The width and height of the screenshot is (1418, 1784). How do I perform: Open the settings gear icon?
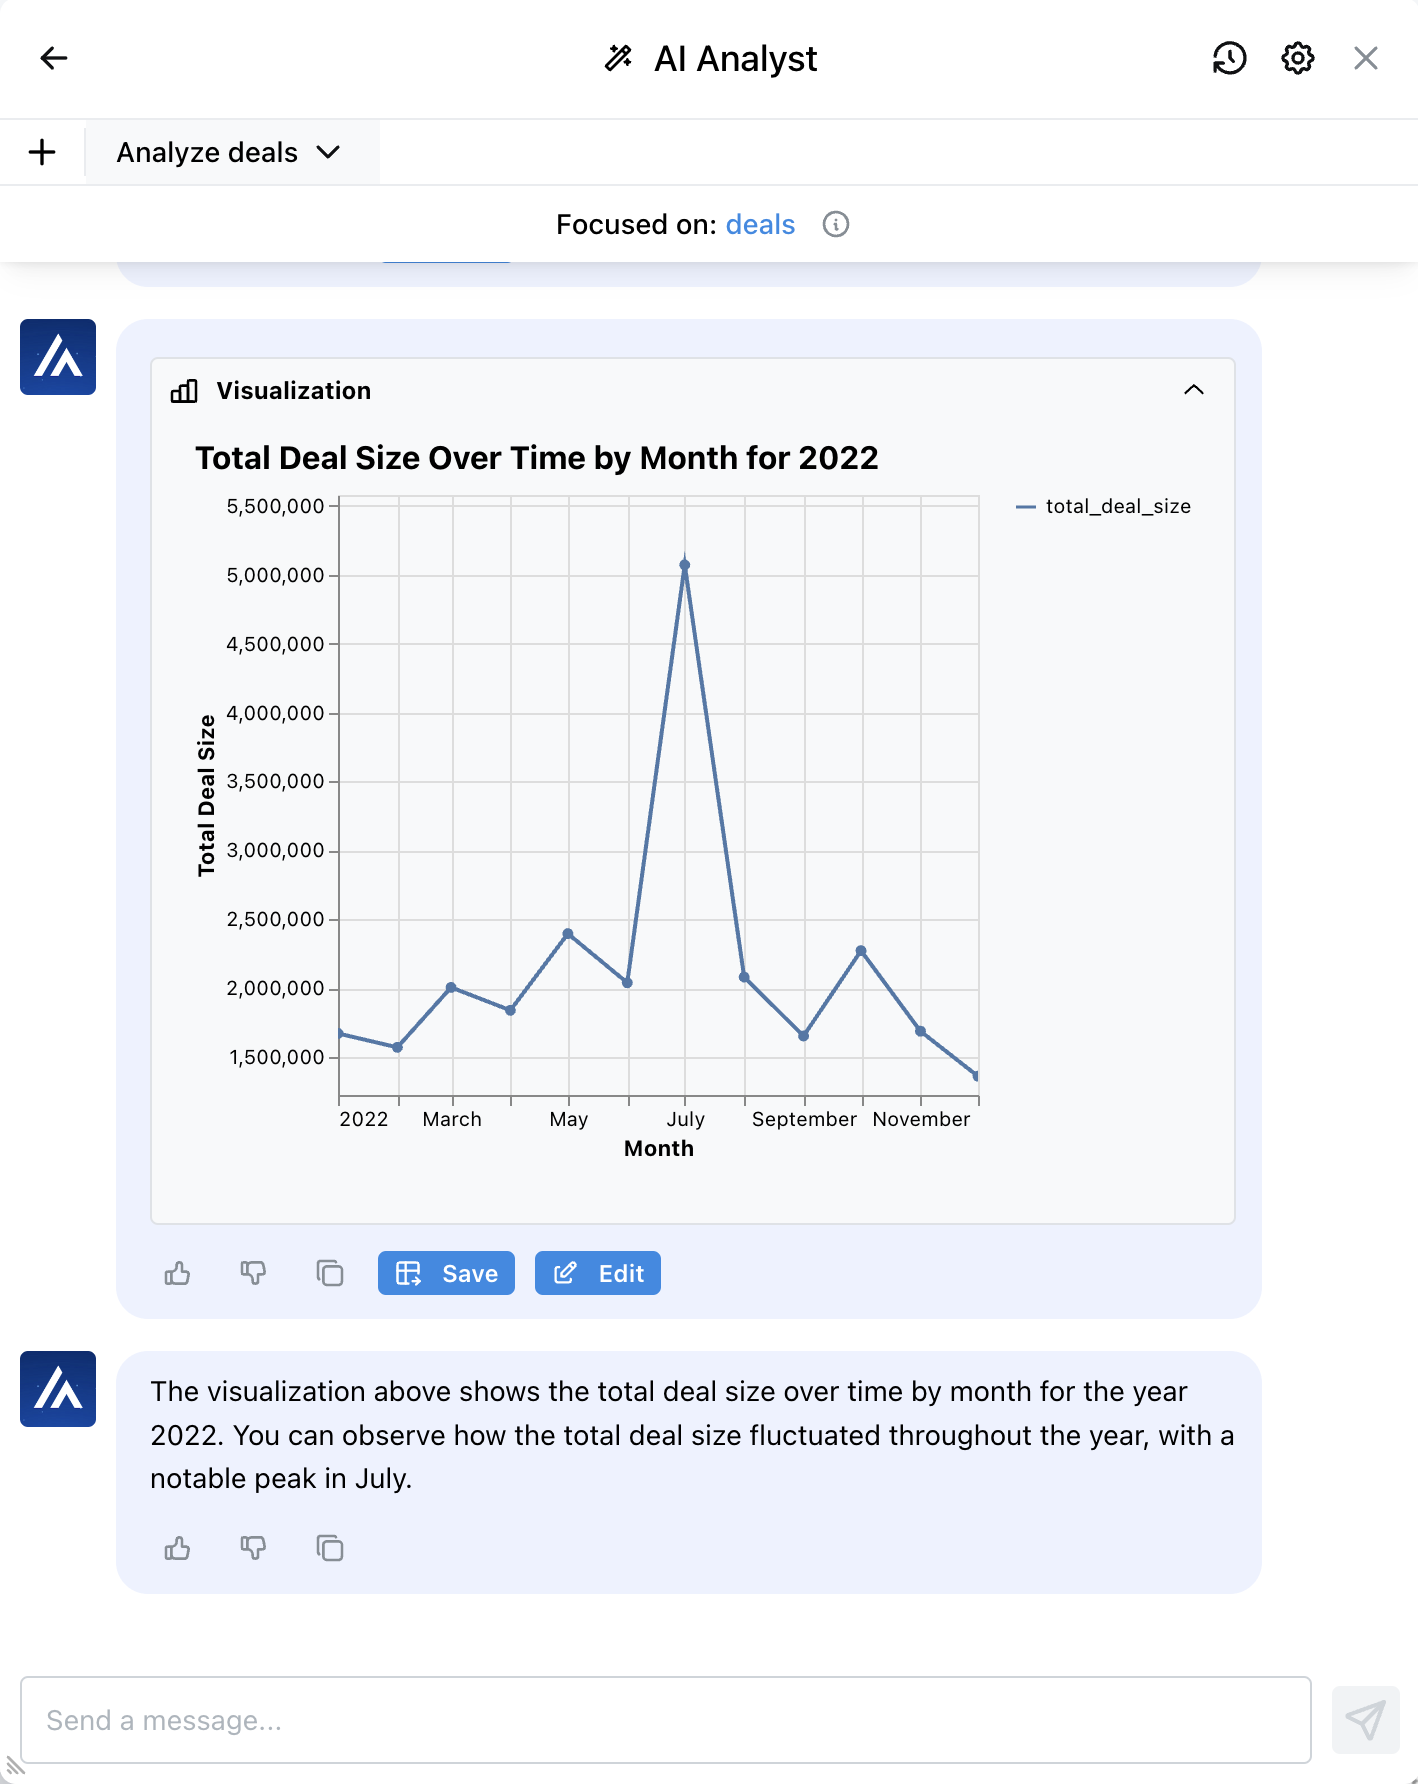(1297, 58)
